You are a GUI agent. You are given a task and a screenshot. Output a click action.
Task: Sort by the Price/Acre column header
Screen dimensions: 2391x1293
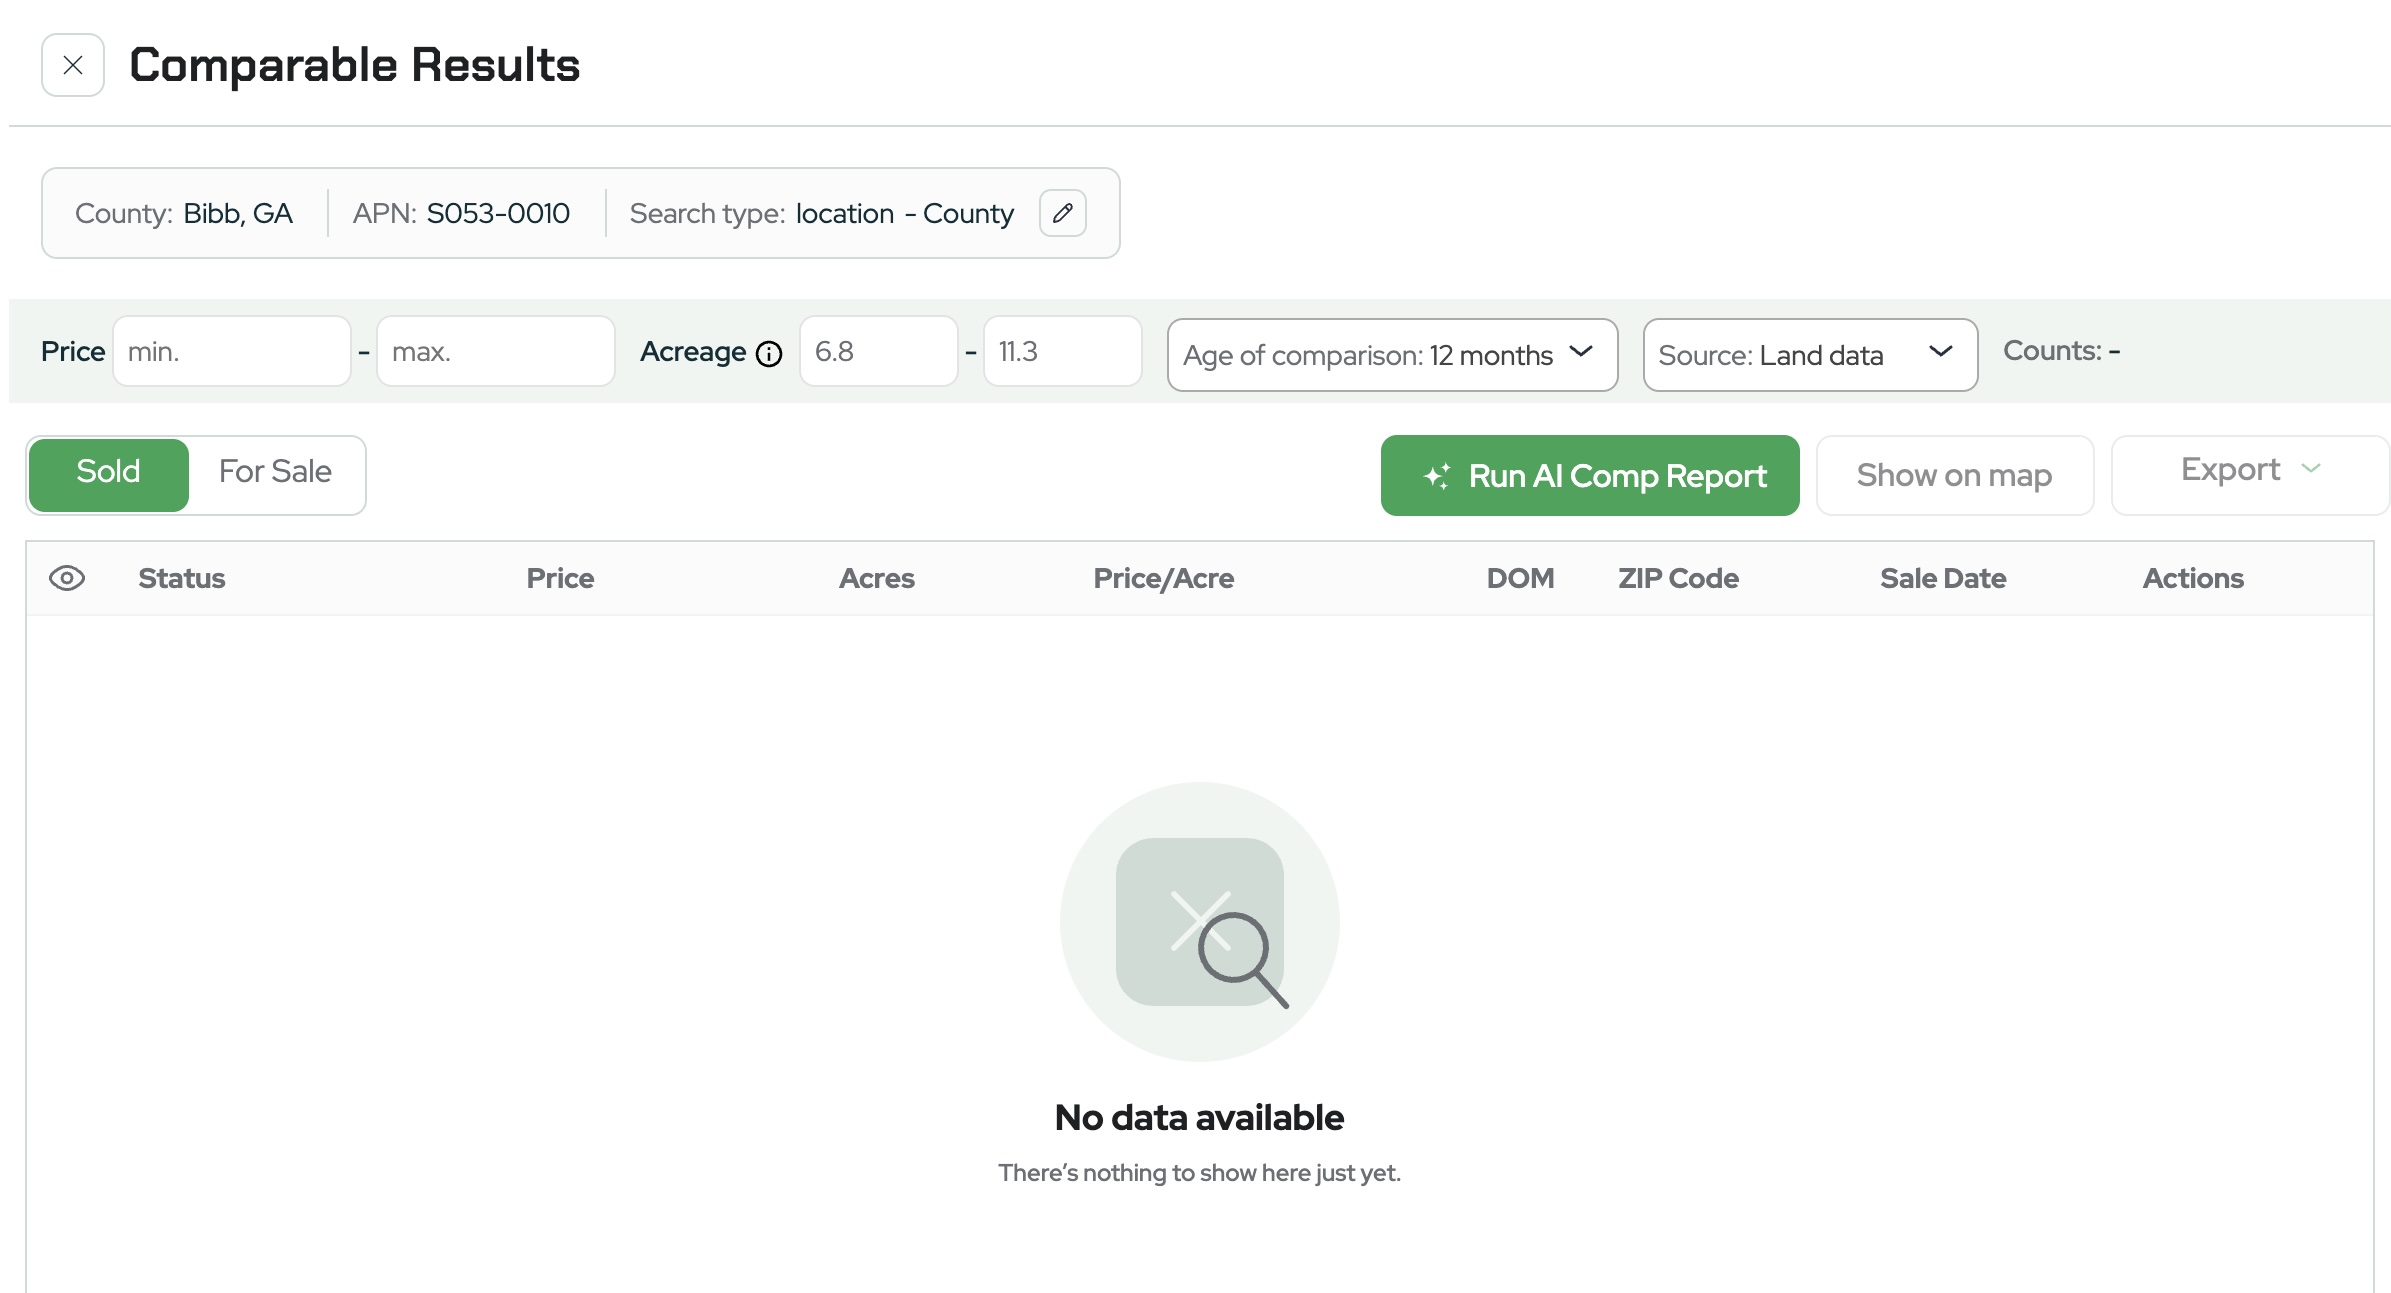[1163, 578]
